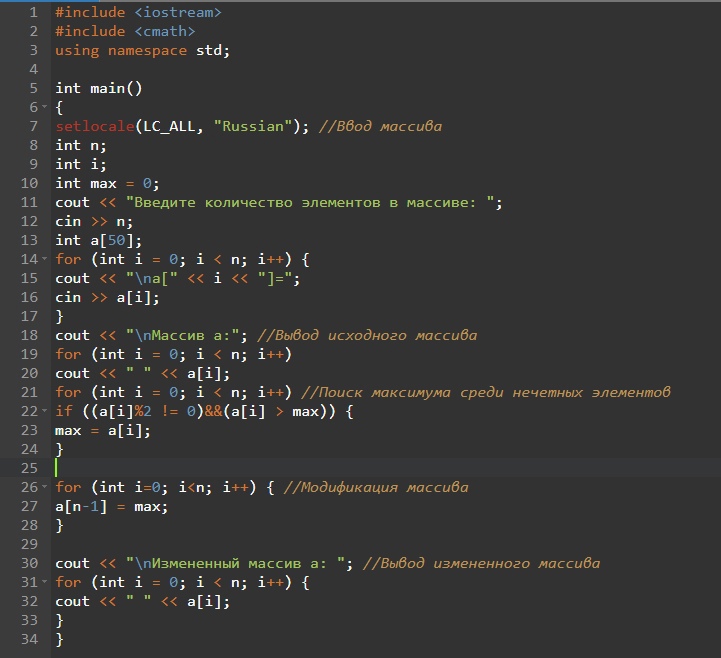Click the 'int i;' declaration on line 9
The image size is (721, 658).
pos(81,165)
